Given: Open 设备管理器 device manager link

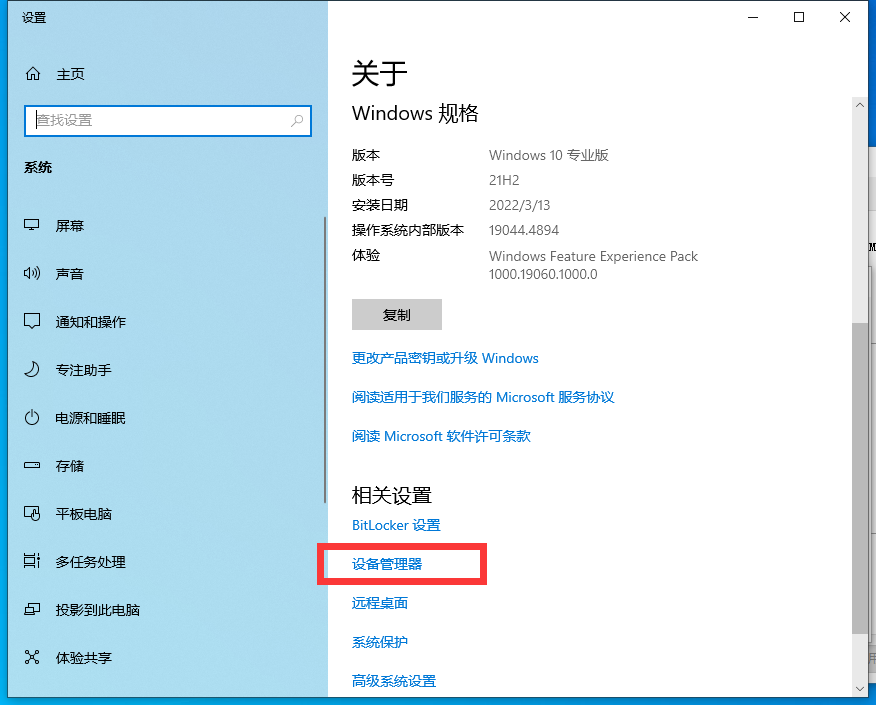Looking at the screenshot, I should click(x=387, y=564).
